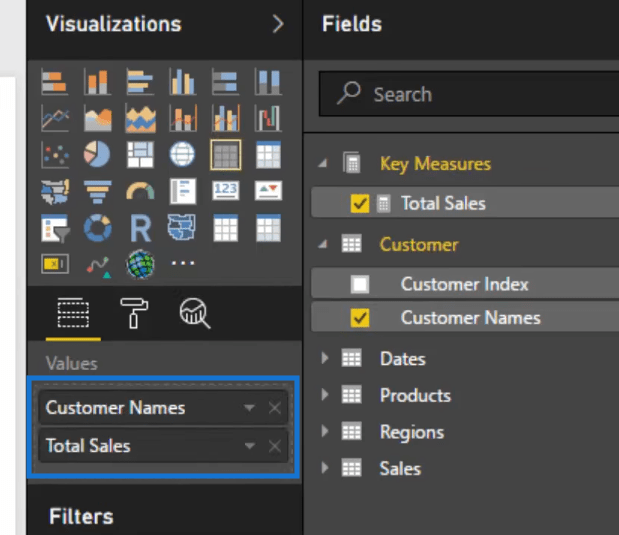Open dropdown for Total Sales value
Viewport: 619px width, 535px height.
[250, 446]
